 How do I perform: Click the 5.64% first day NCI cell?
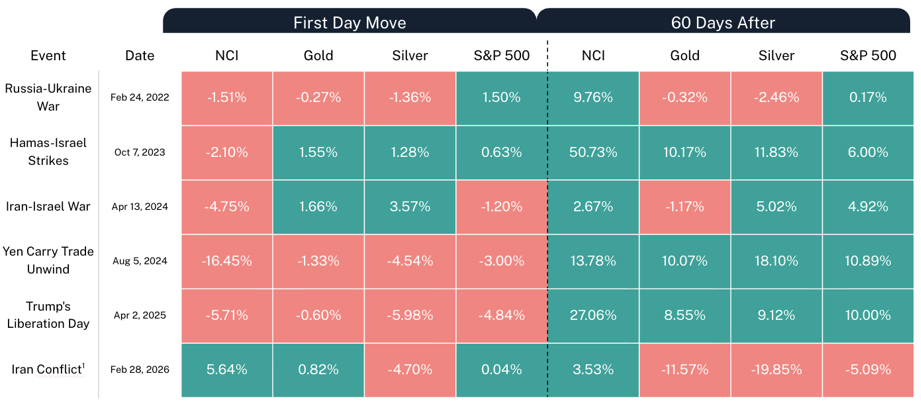click(226, 370)
